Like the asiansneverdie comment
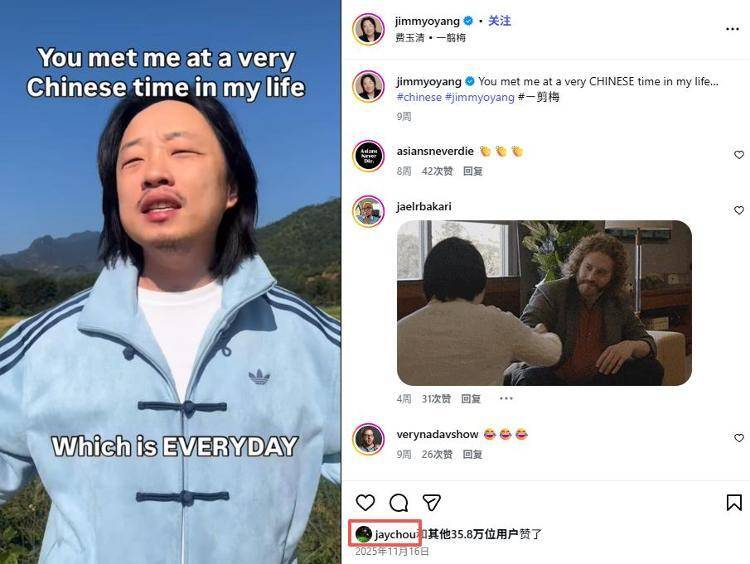This screenshot has height=564, width=750. pyautogui.click(x=739, y=155)
